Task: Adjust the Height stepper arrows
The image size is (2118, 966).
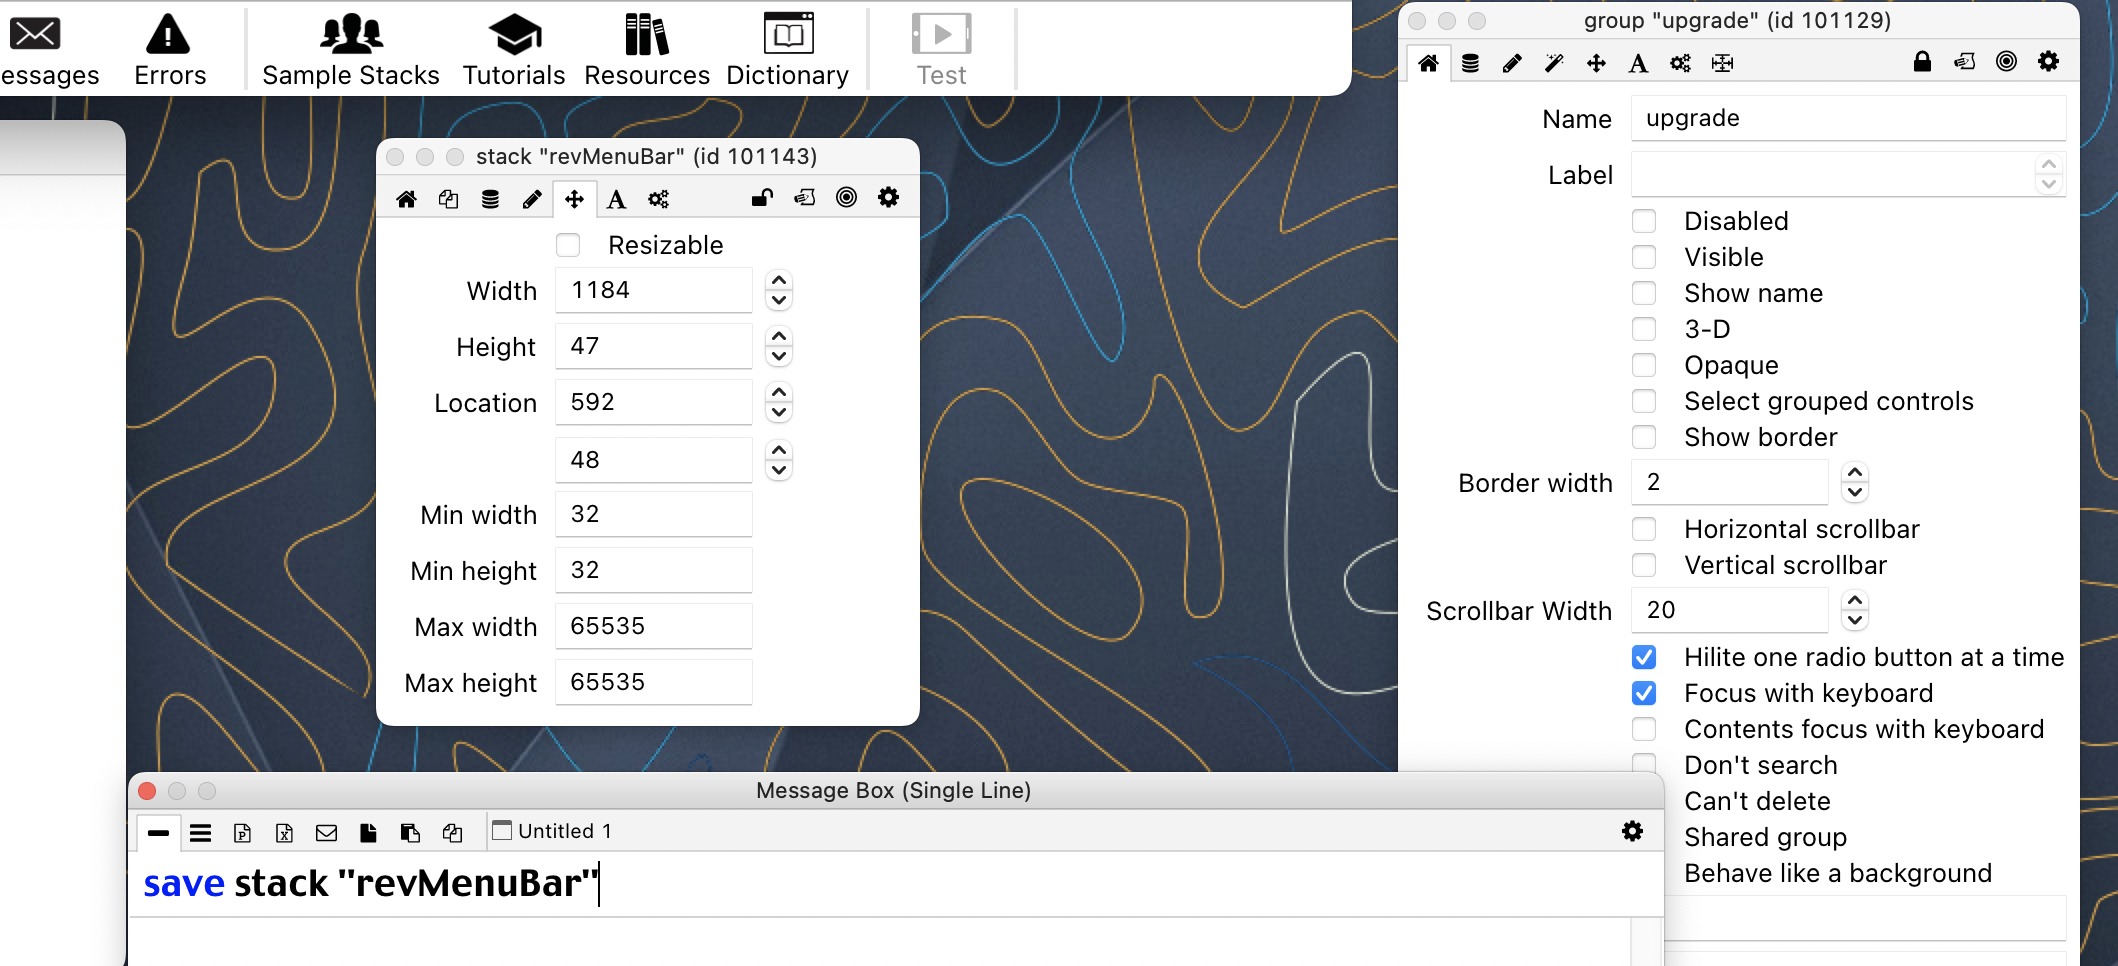Action: point(779,346)
